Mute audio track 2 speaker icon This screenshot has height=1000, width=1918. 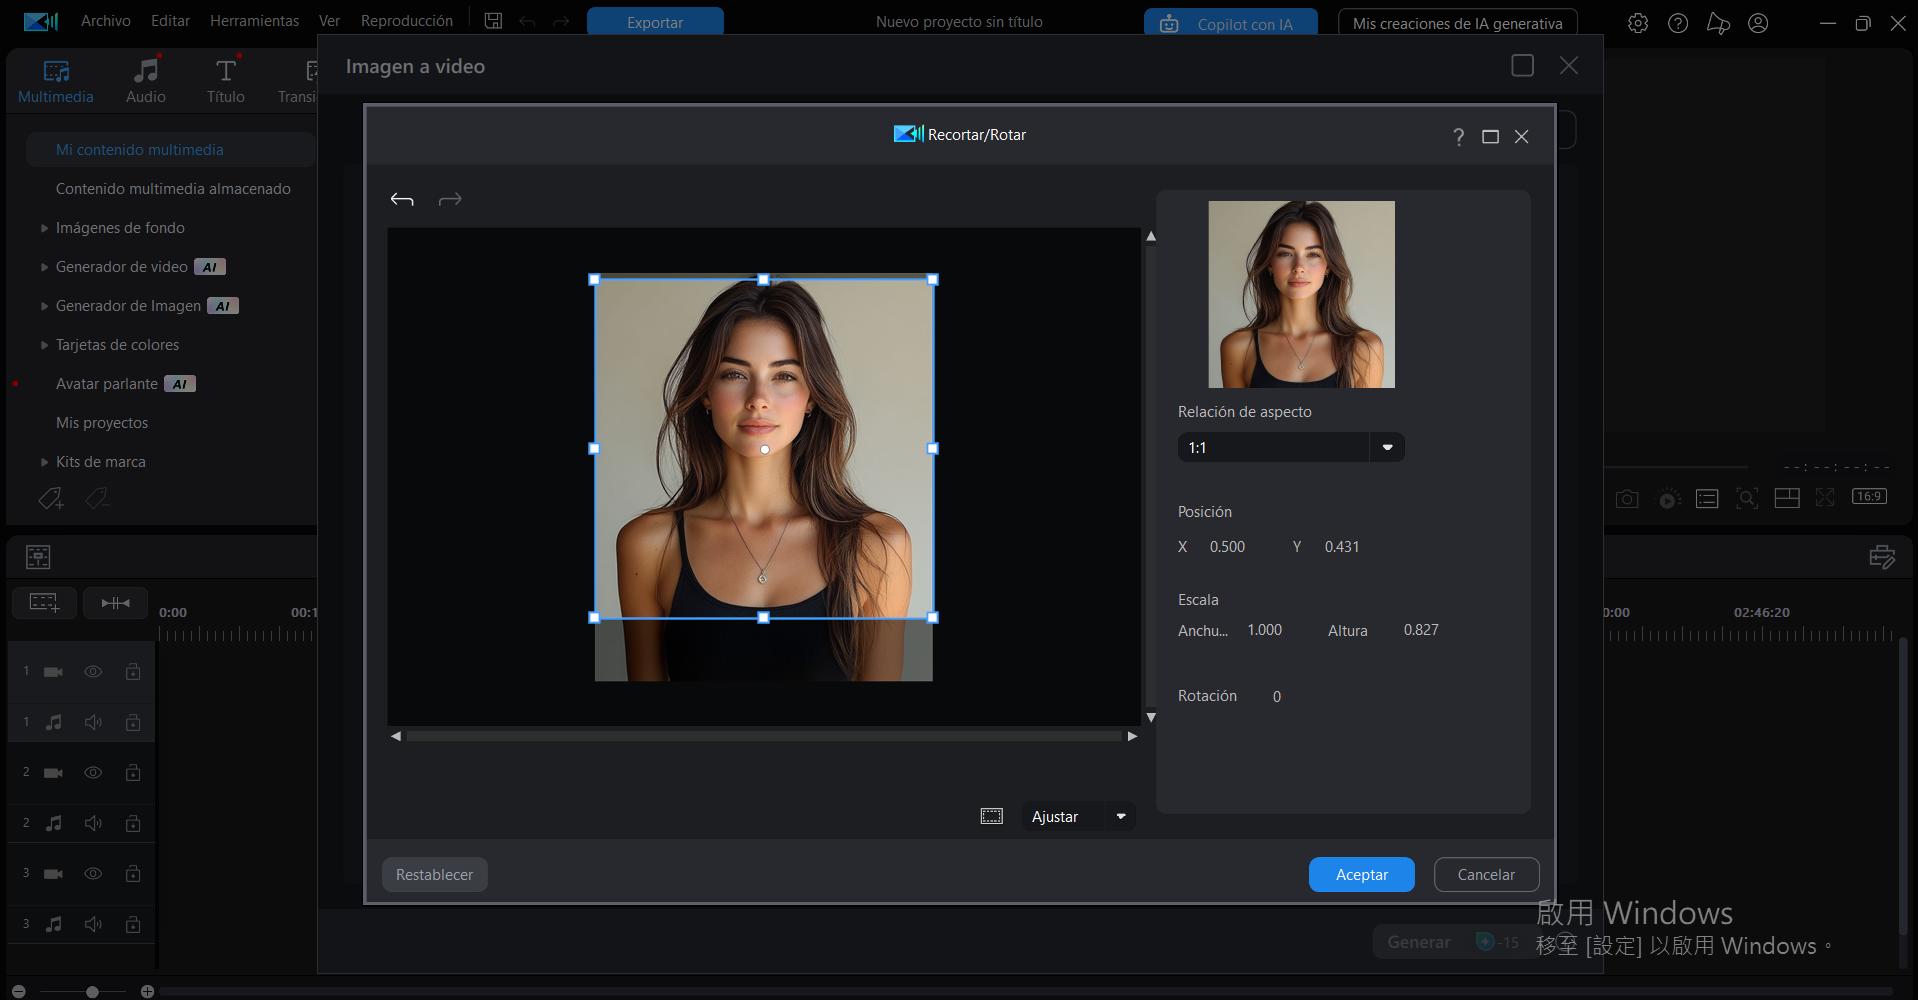(x=93, y=822)
